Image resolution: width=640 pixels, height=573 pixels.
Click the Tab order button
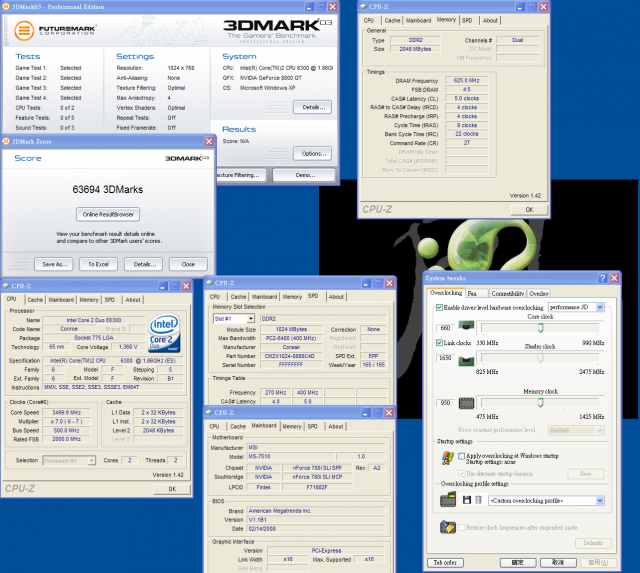(445, 562)
